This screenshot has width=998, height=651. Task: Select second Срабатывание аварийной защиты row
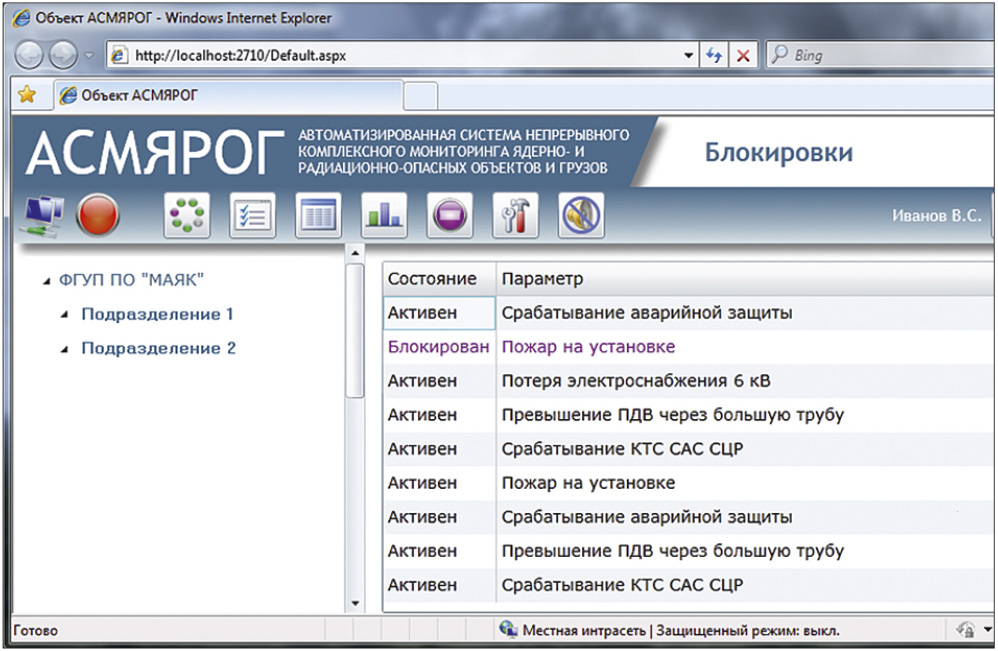tap(689, 517)
